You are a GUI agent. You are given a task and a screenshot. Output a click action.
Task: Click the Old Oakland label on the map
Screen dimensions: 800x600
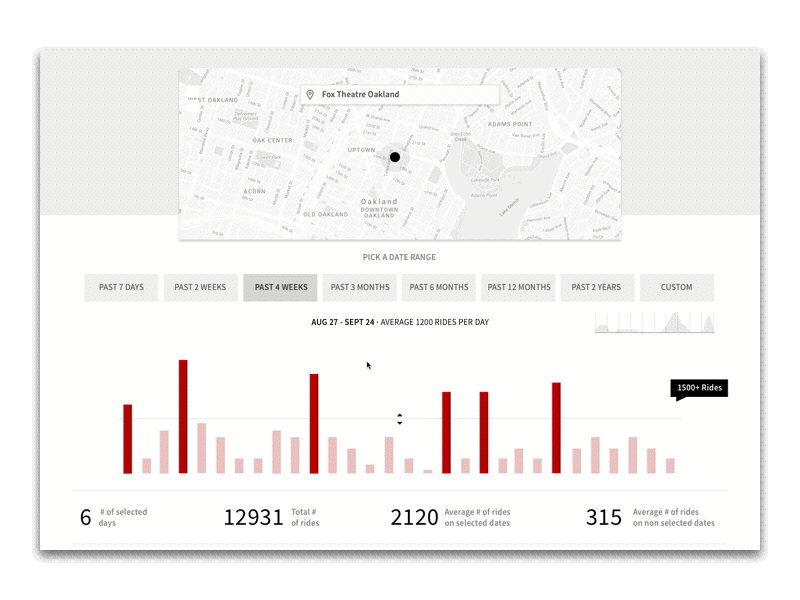point(326,214)
